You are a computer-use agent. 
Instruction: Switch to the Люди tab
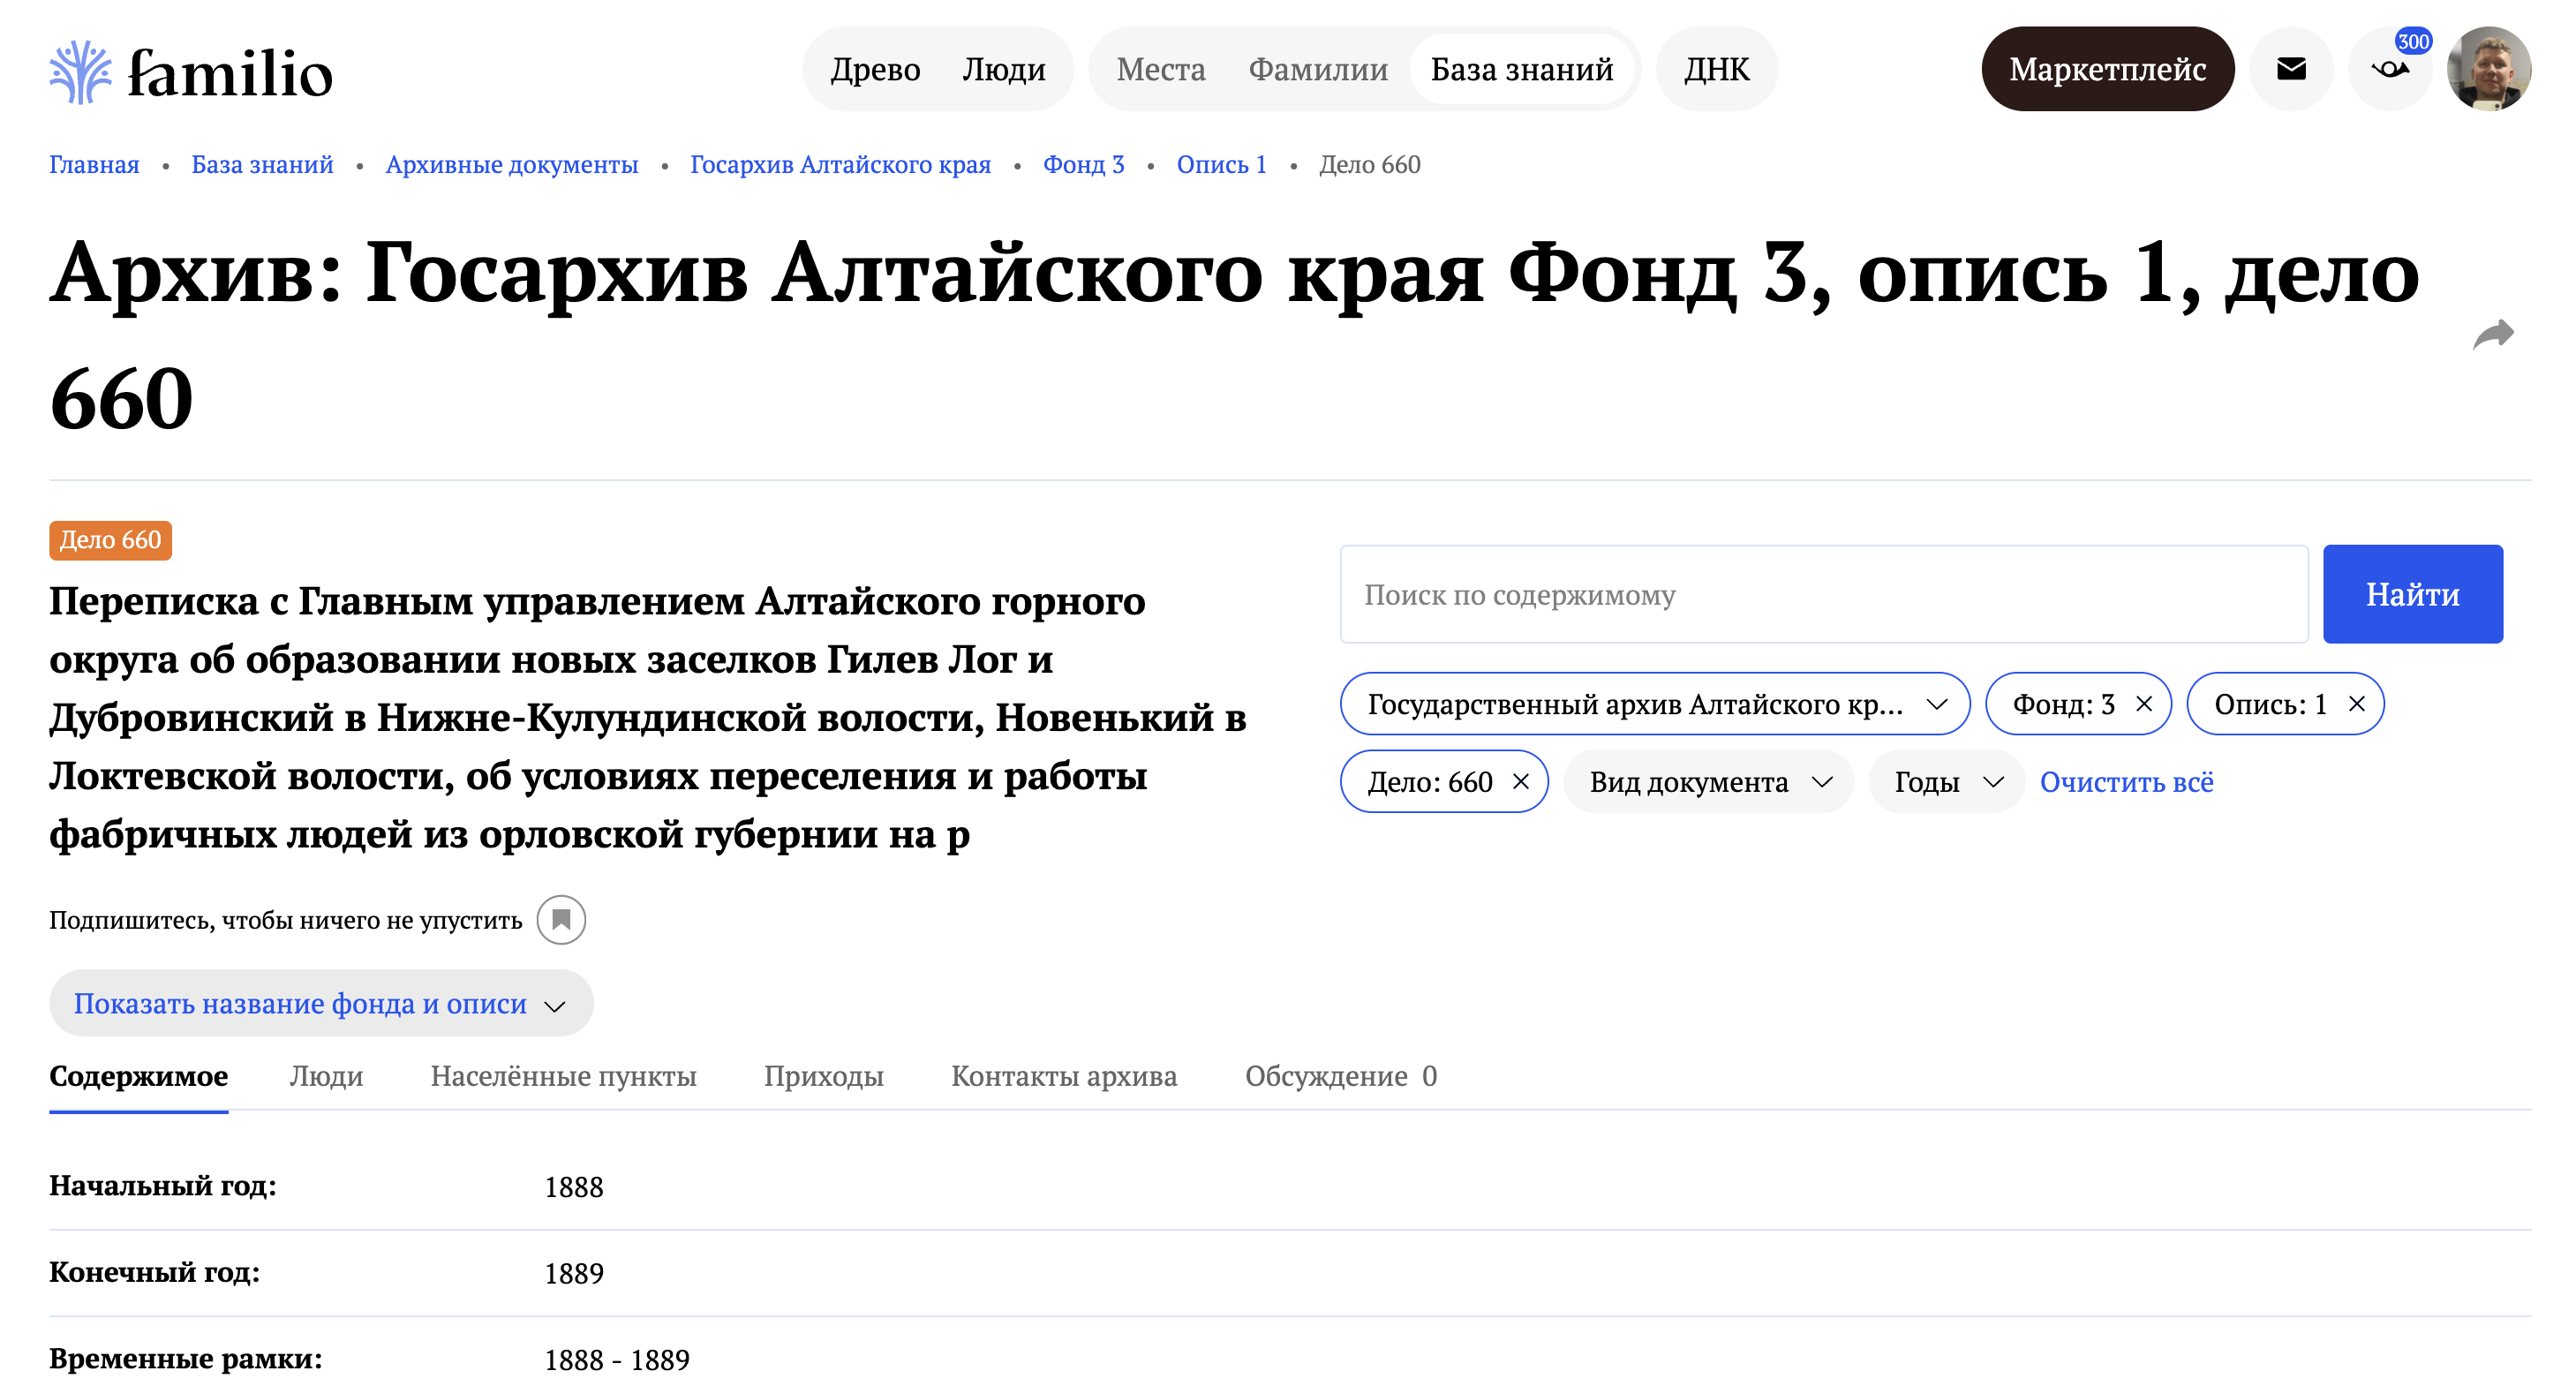(326, 1076)
